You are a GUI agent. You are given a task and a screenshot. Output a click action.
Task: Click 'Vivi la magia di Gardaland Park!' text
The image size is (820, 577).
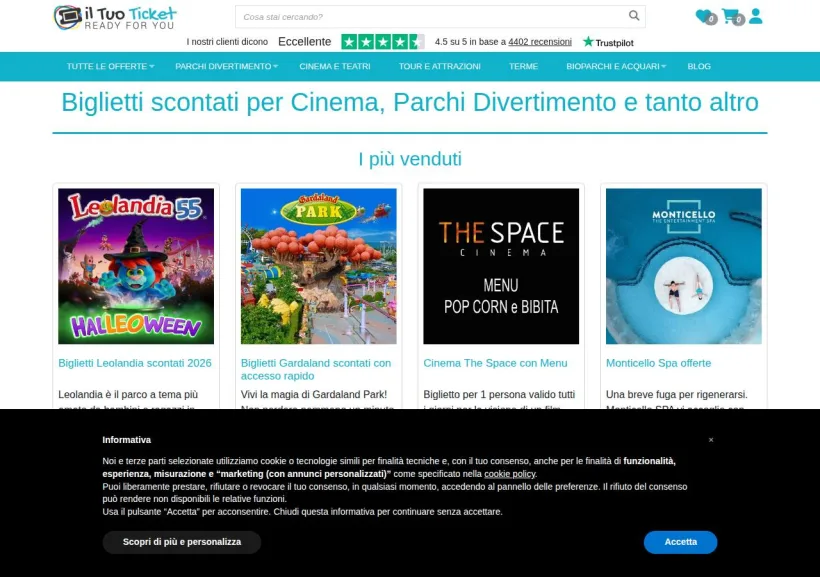coord(314,394)
